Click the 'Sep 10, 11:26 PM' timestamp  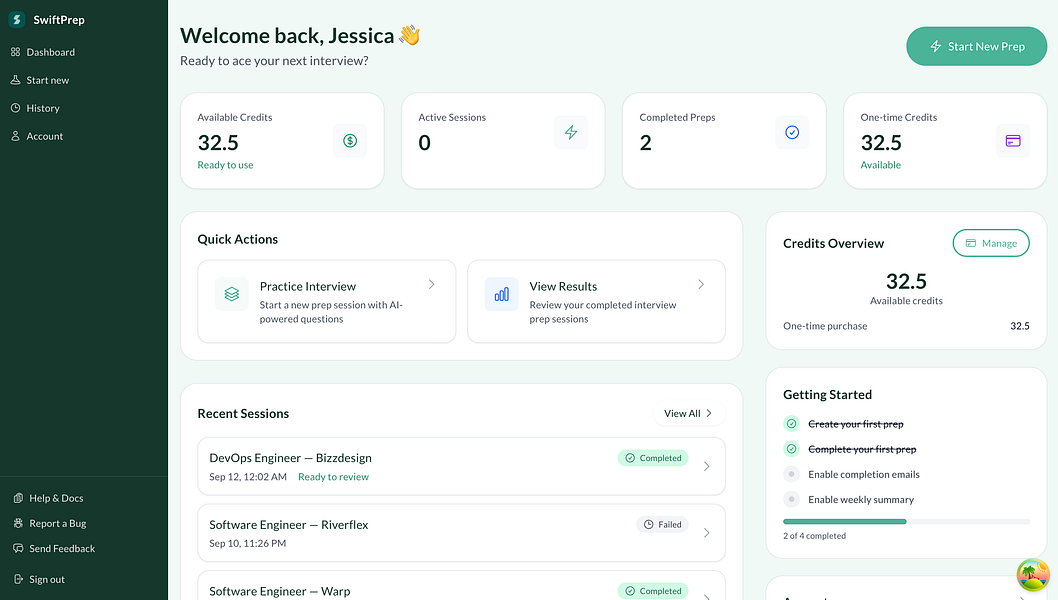[248, 543]
